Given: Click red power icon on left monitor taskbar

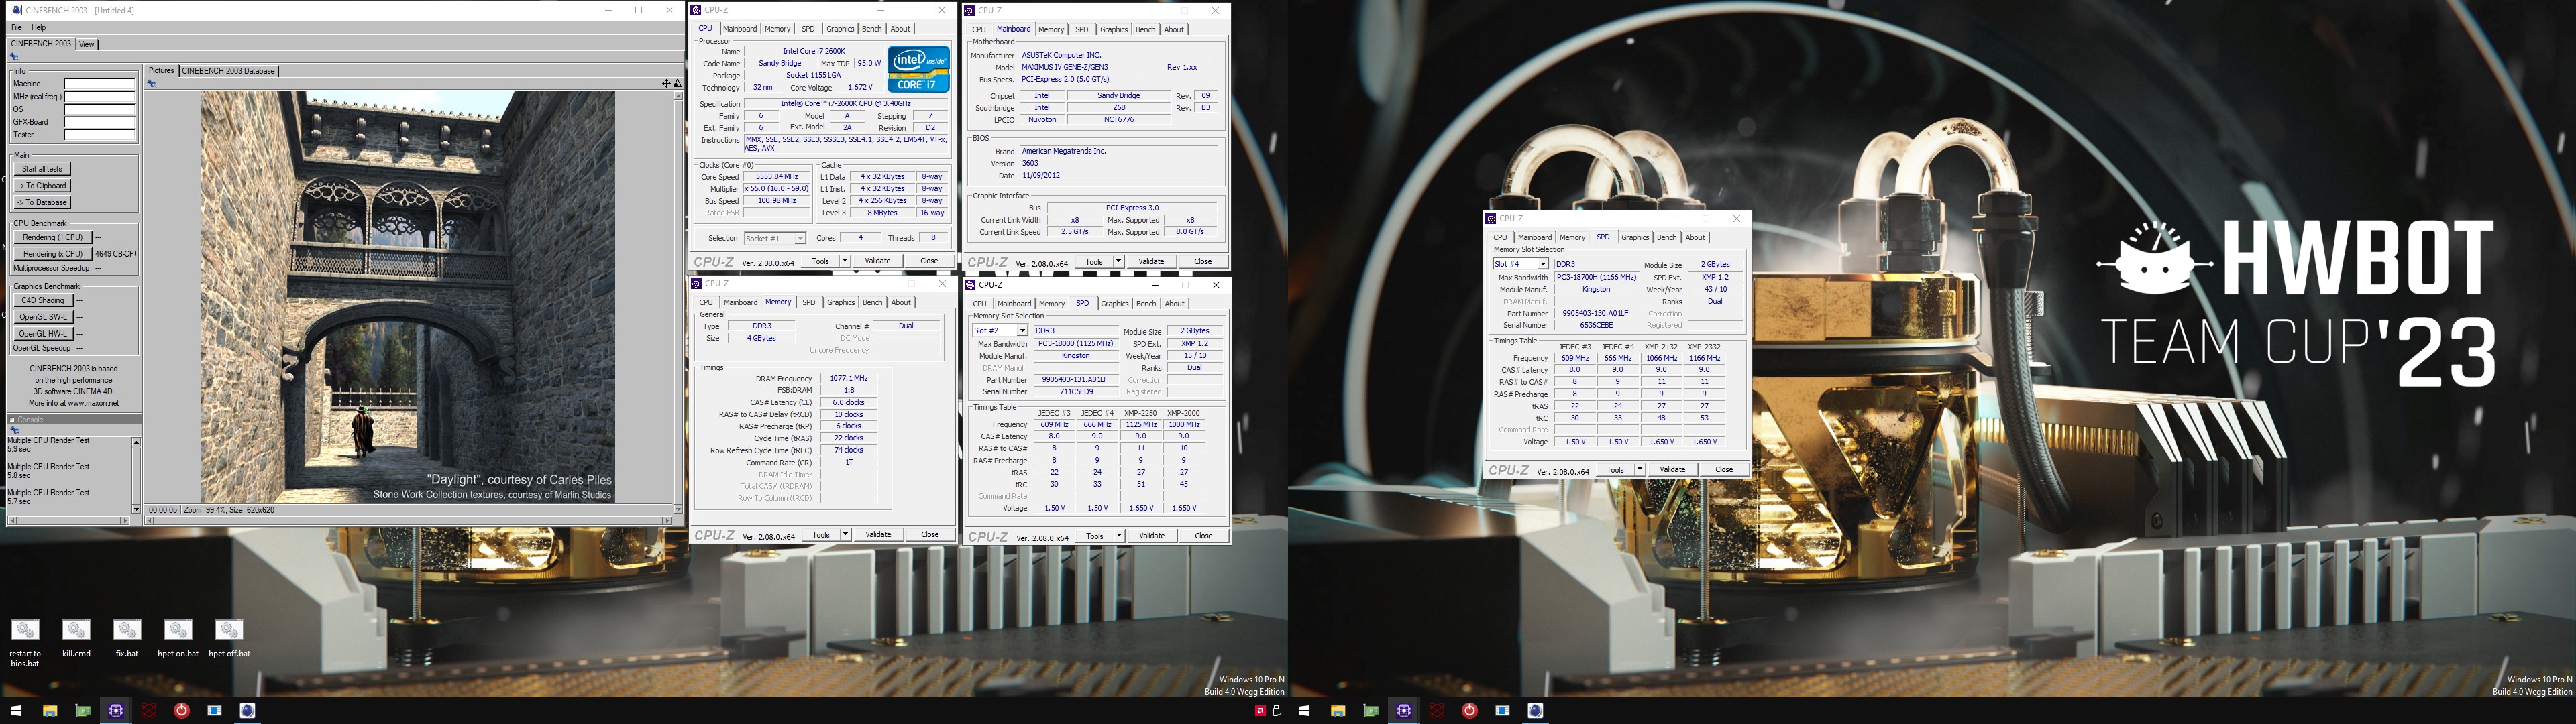Looking at the screenshot, I should (x=182, y=711).
